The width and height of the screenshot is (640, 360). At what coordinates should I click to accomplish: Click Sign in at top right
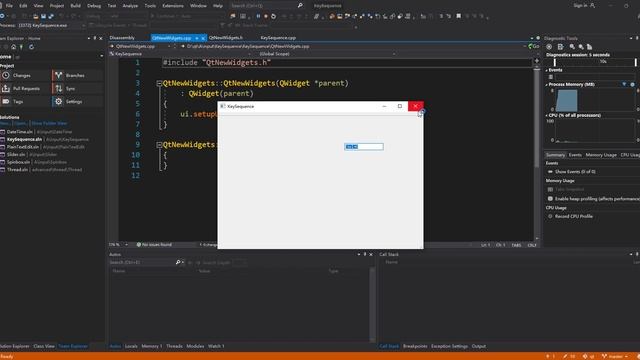[x=580, y=6]
